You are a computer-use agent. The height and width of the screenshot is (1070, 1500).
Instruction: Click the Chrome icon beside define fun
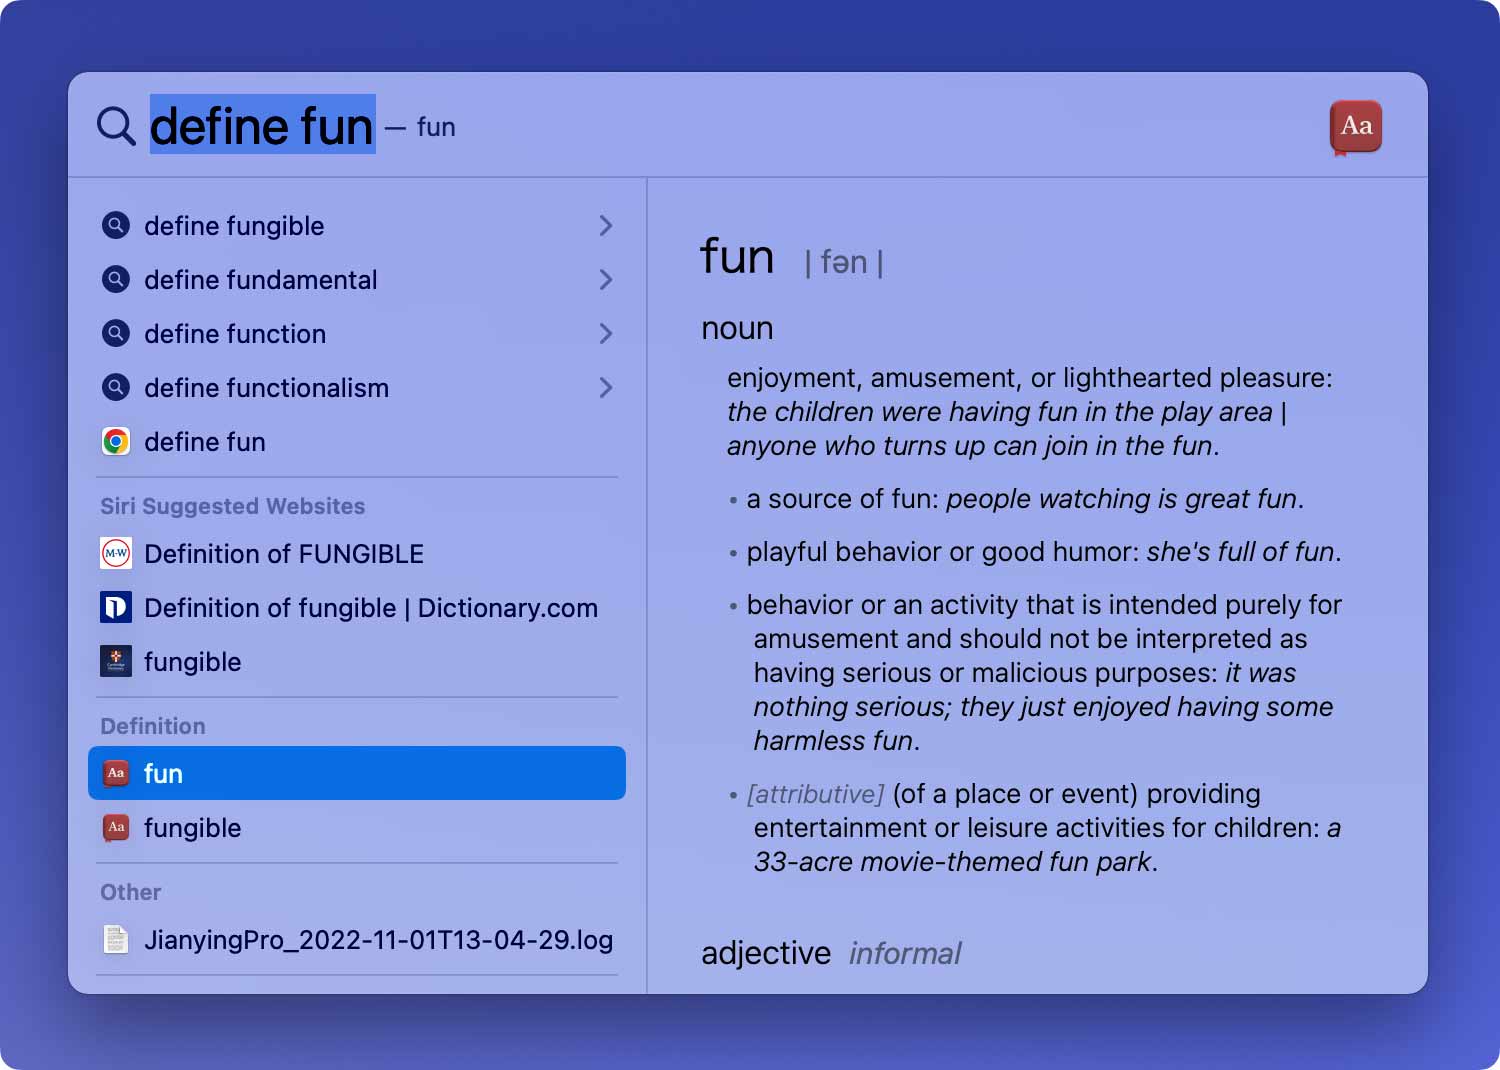point(116,441)
